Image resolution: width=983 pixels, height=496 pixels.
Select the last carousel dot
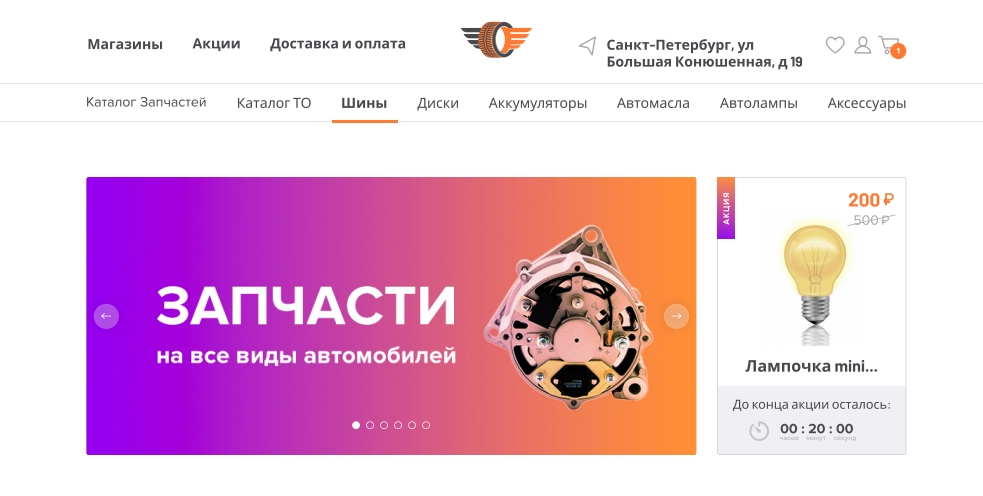(x=426, y=425)
